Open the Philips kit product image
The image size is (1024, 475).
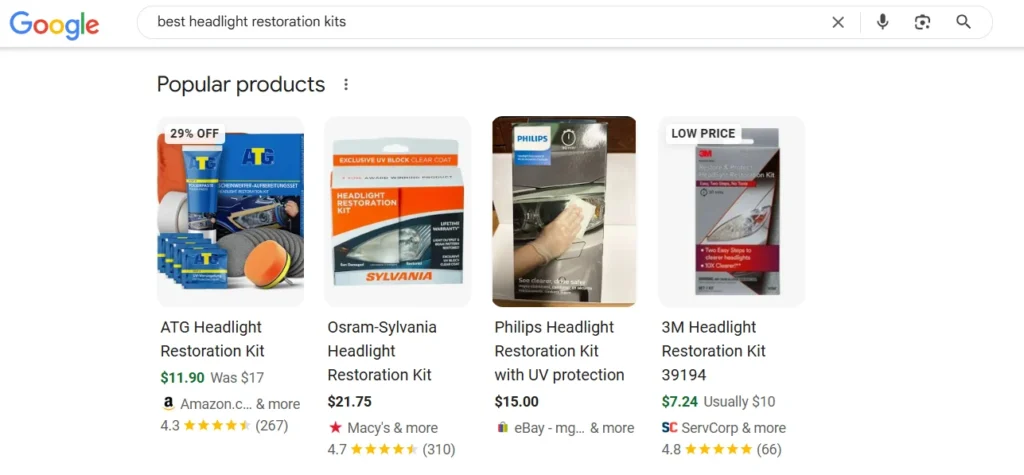point(564,212)
